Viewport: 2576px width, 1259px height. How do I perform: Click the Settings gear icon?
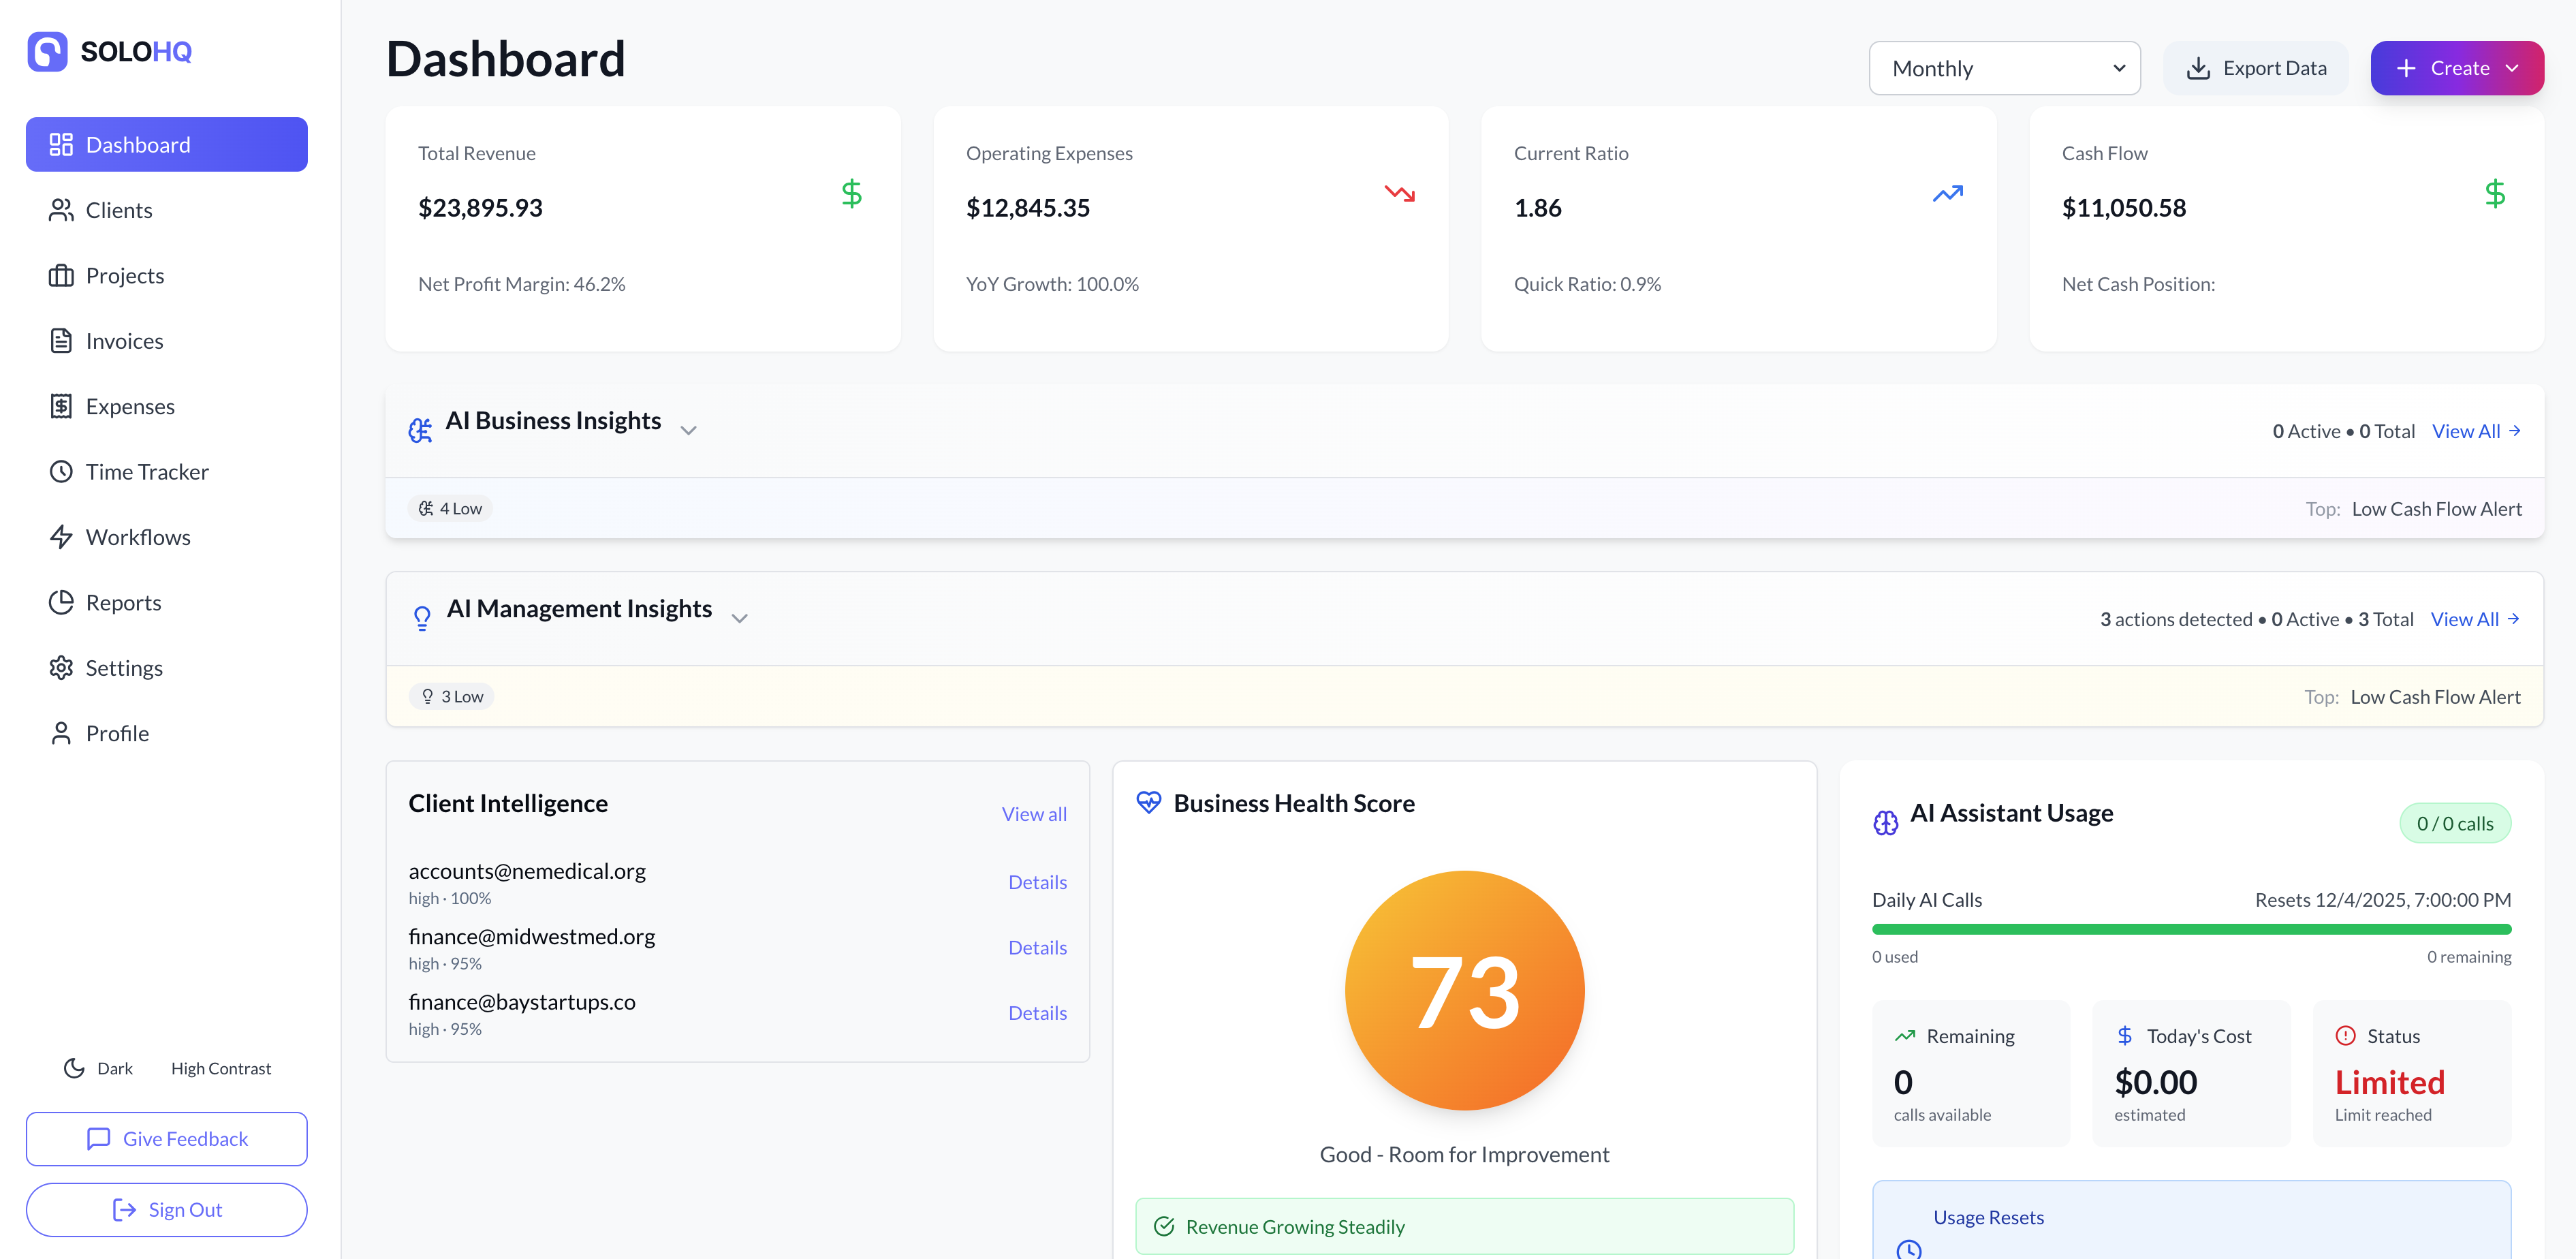(61, 668)
